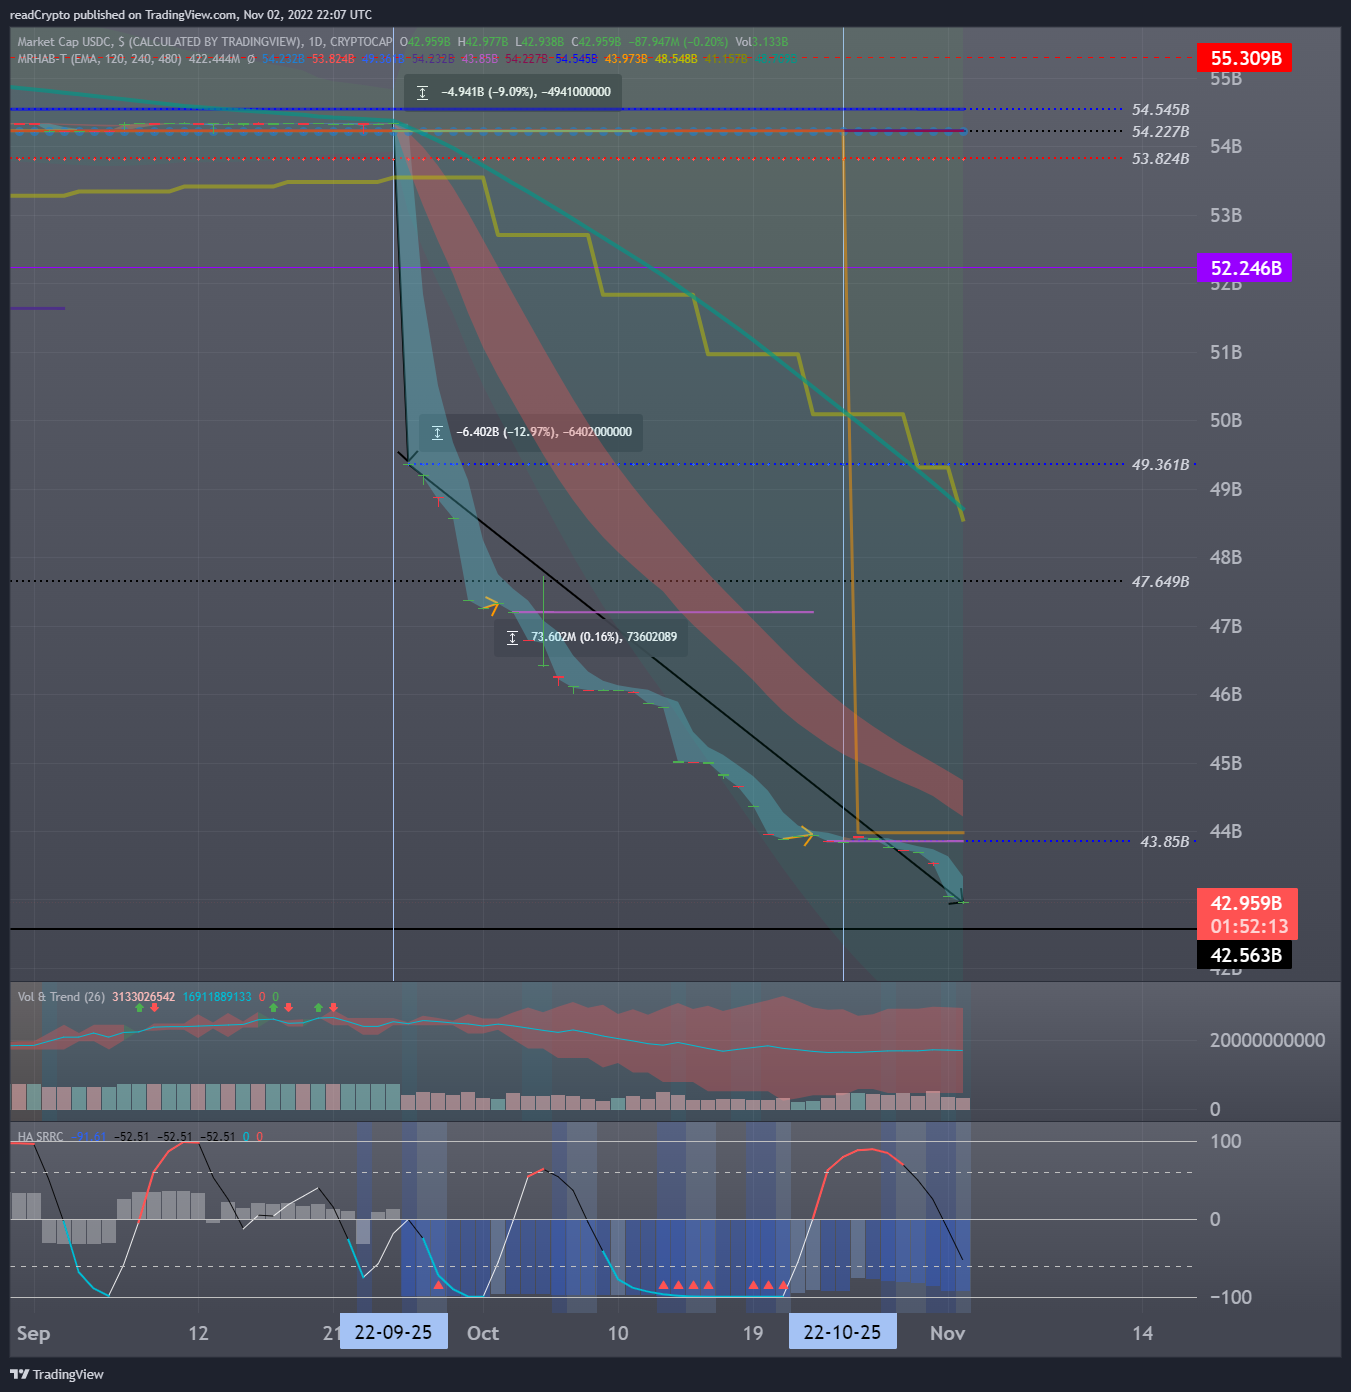Viewport: 1351px width, 1392px height.
Task: Open the Vol & Trend (26) indicator legend
Action: 61,997
